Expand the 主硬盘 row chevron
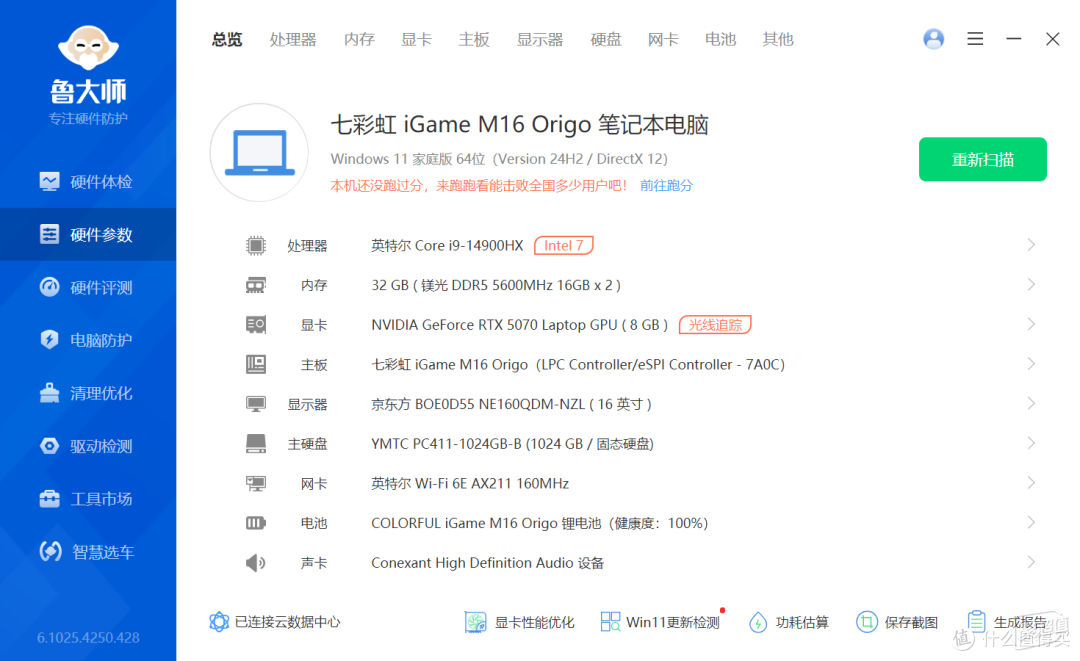1080x661 pixels. pyautogui.click(x=1031, y=443)
